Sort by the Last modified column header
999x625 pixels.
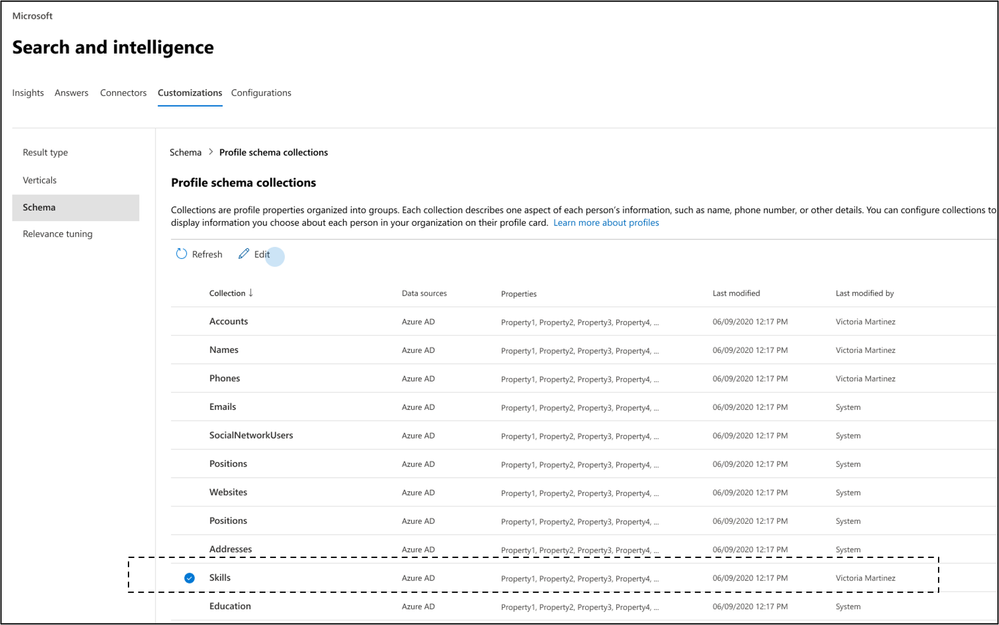(736, 294)
